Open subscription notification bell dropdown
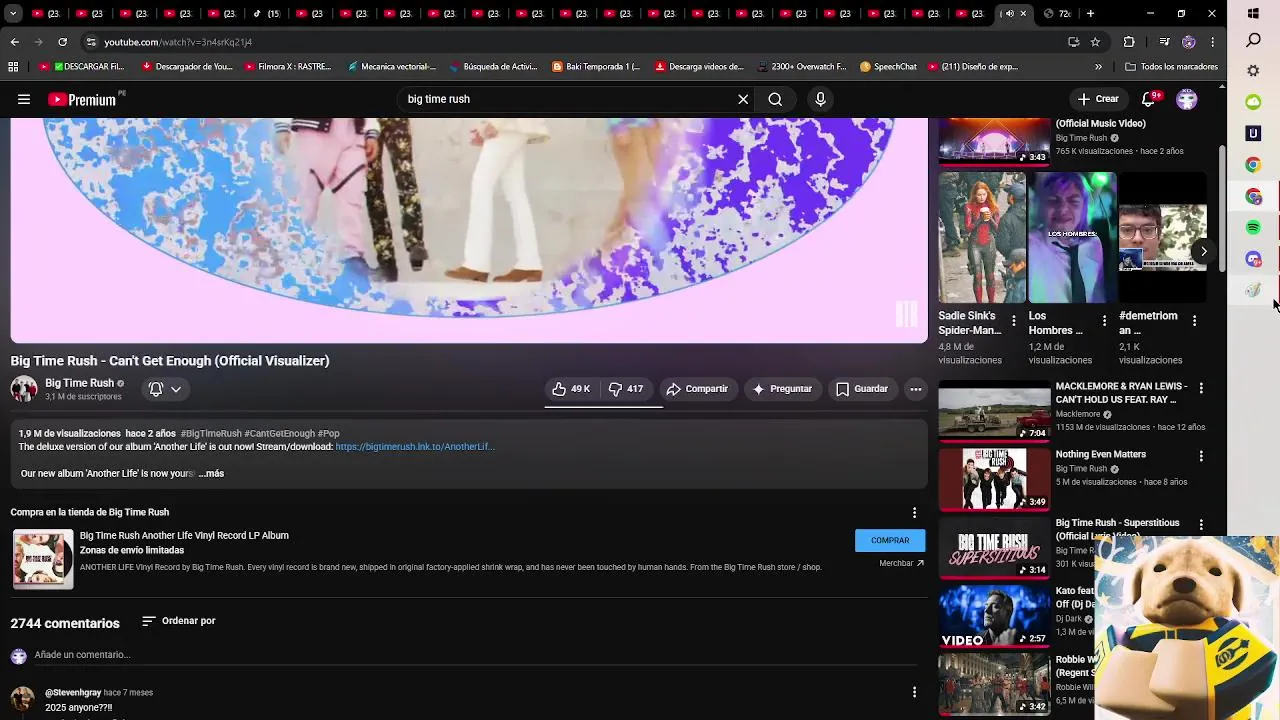The image size is (1280, 720). pyautogui.click(x=165, y=389)
